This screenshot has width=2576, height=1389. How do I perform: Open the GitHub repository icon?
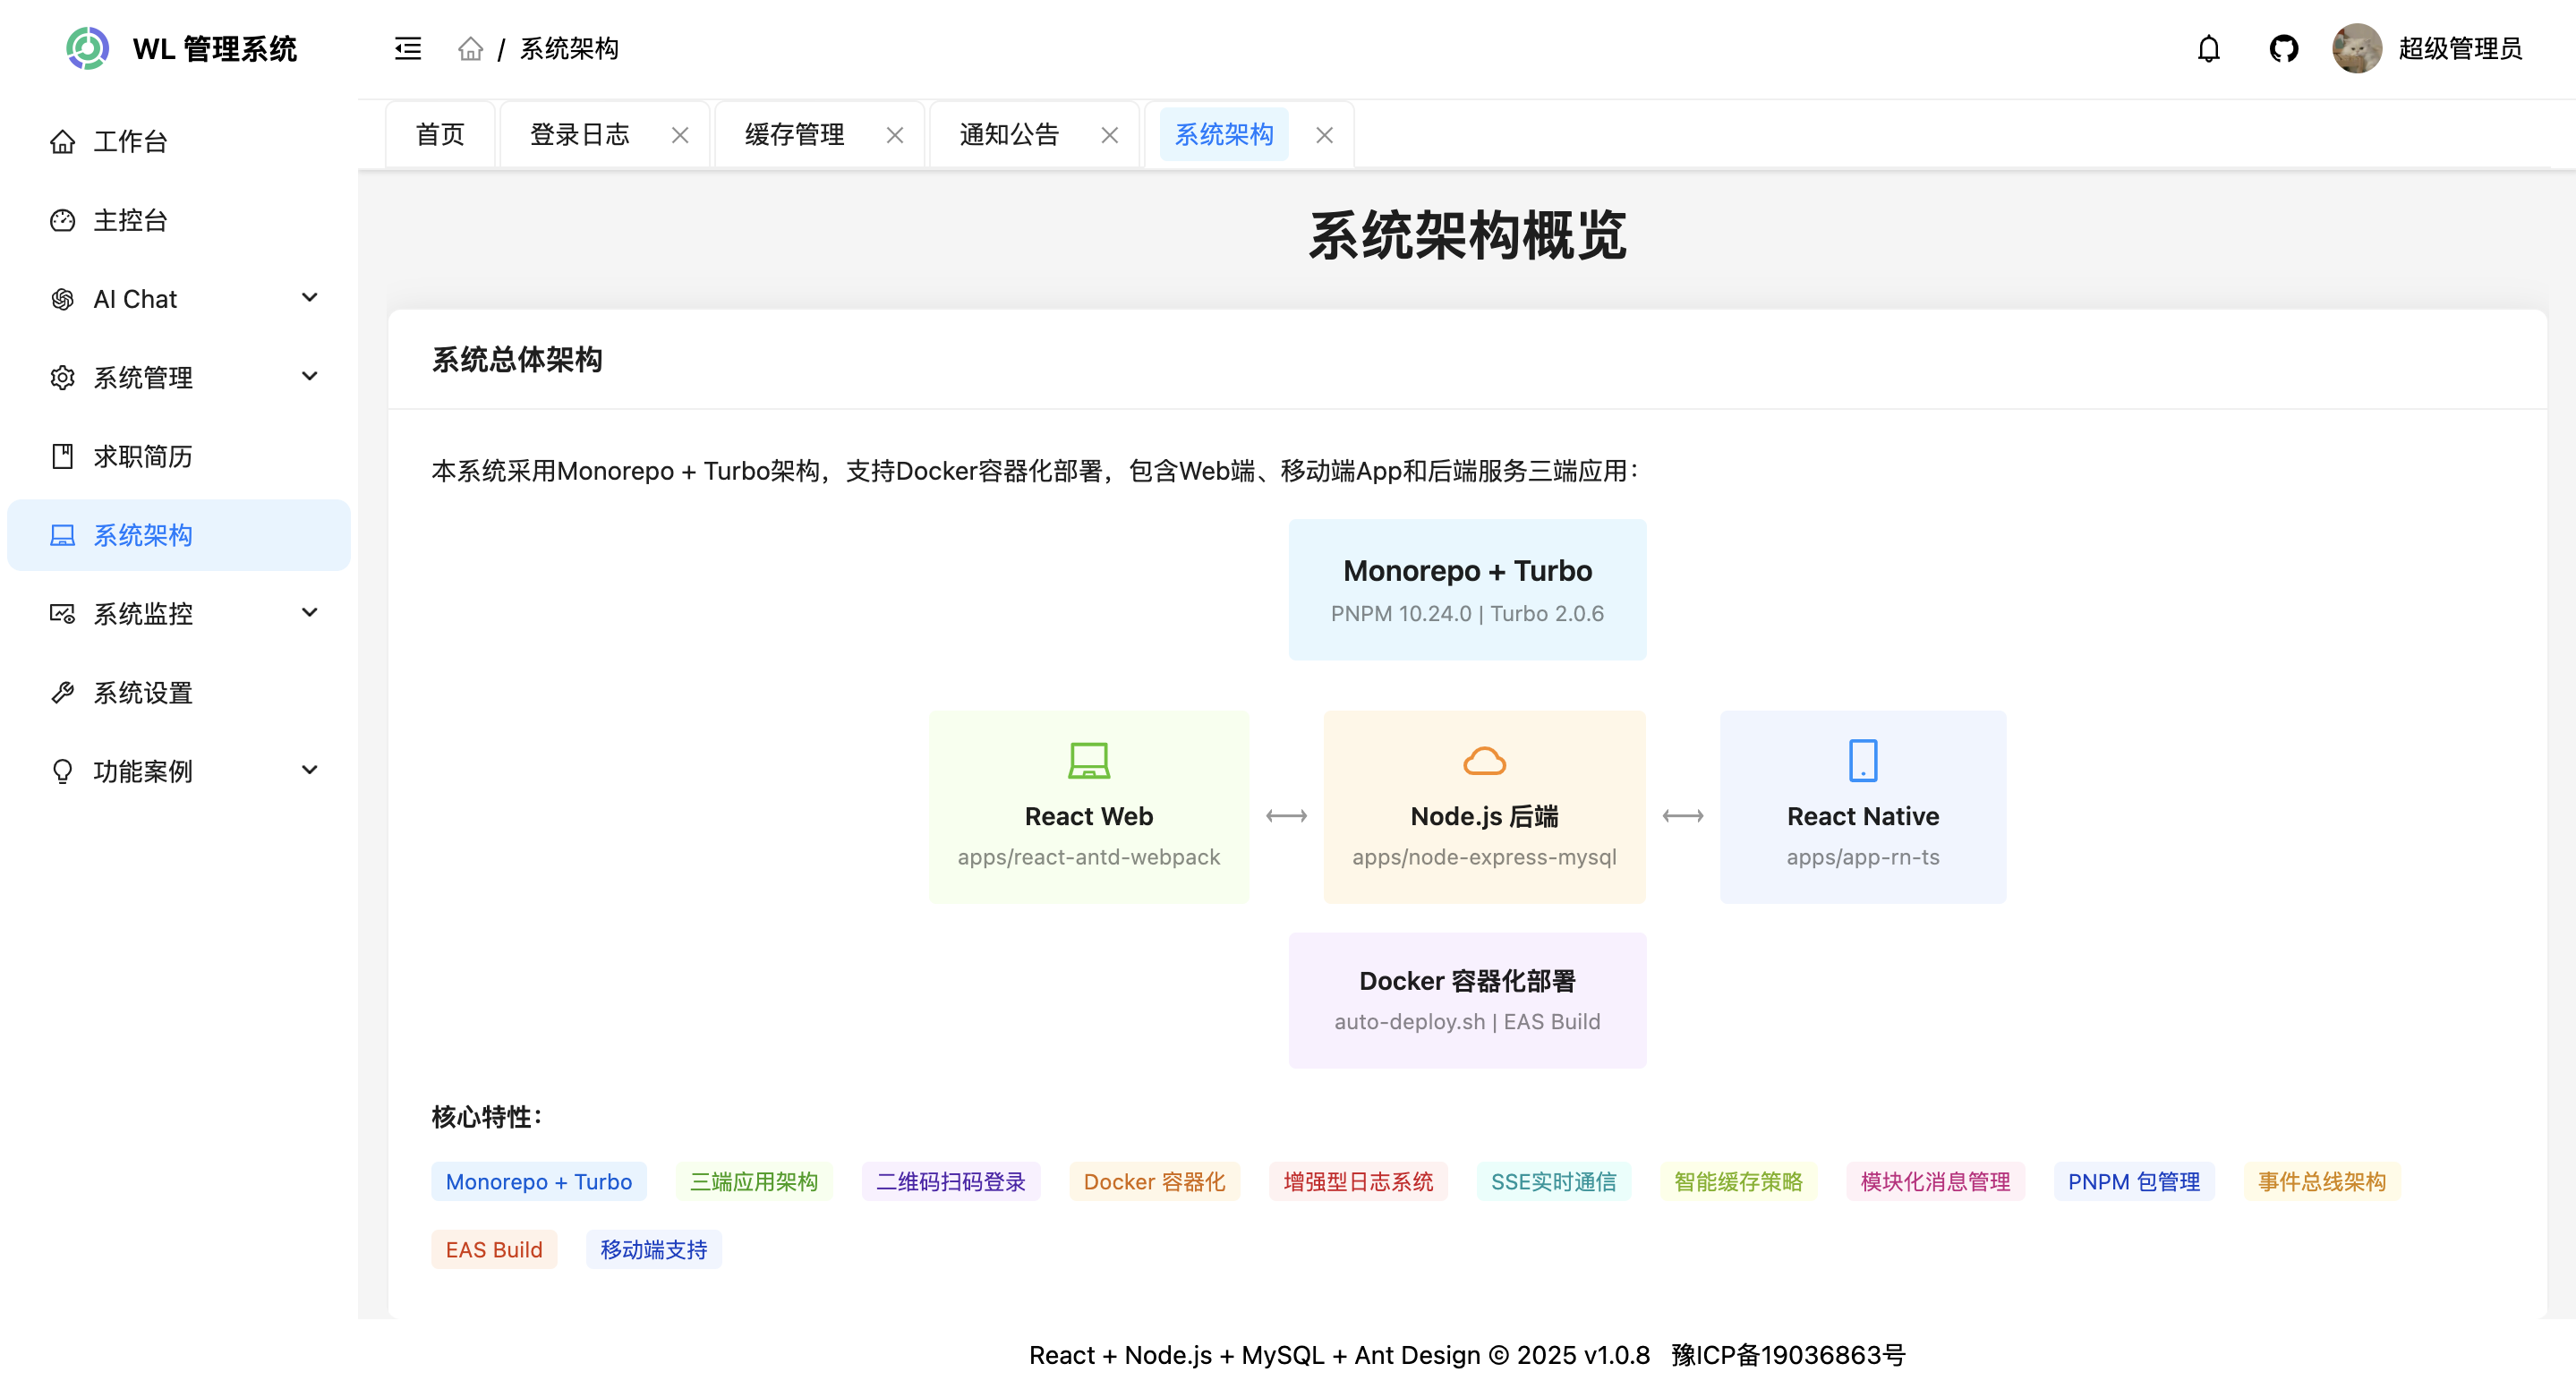(2284, 48)
